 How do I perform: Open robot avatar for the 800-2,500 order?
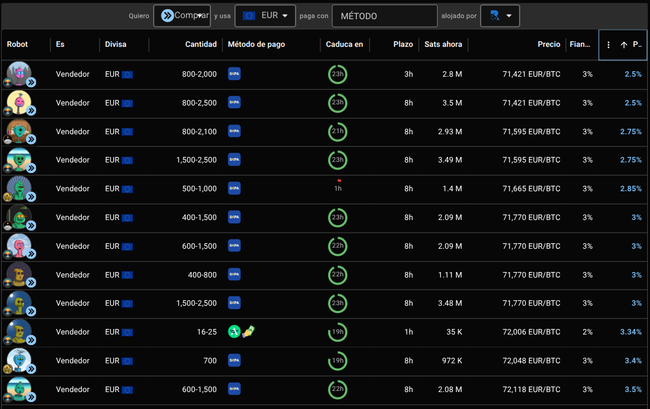[x=19, y=103]
